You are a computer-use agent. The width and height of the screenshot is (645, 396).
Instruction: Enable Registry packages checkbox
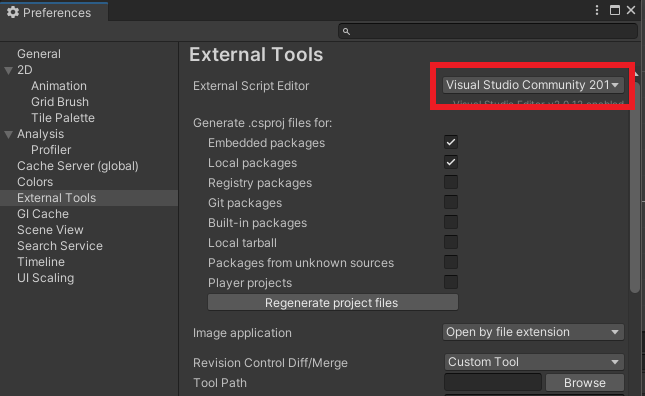pos(451,182)
